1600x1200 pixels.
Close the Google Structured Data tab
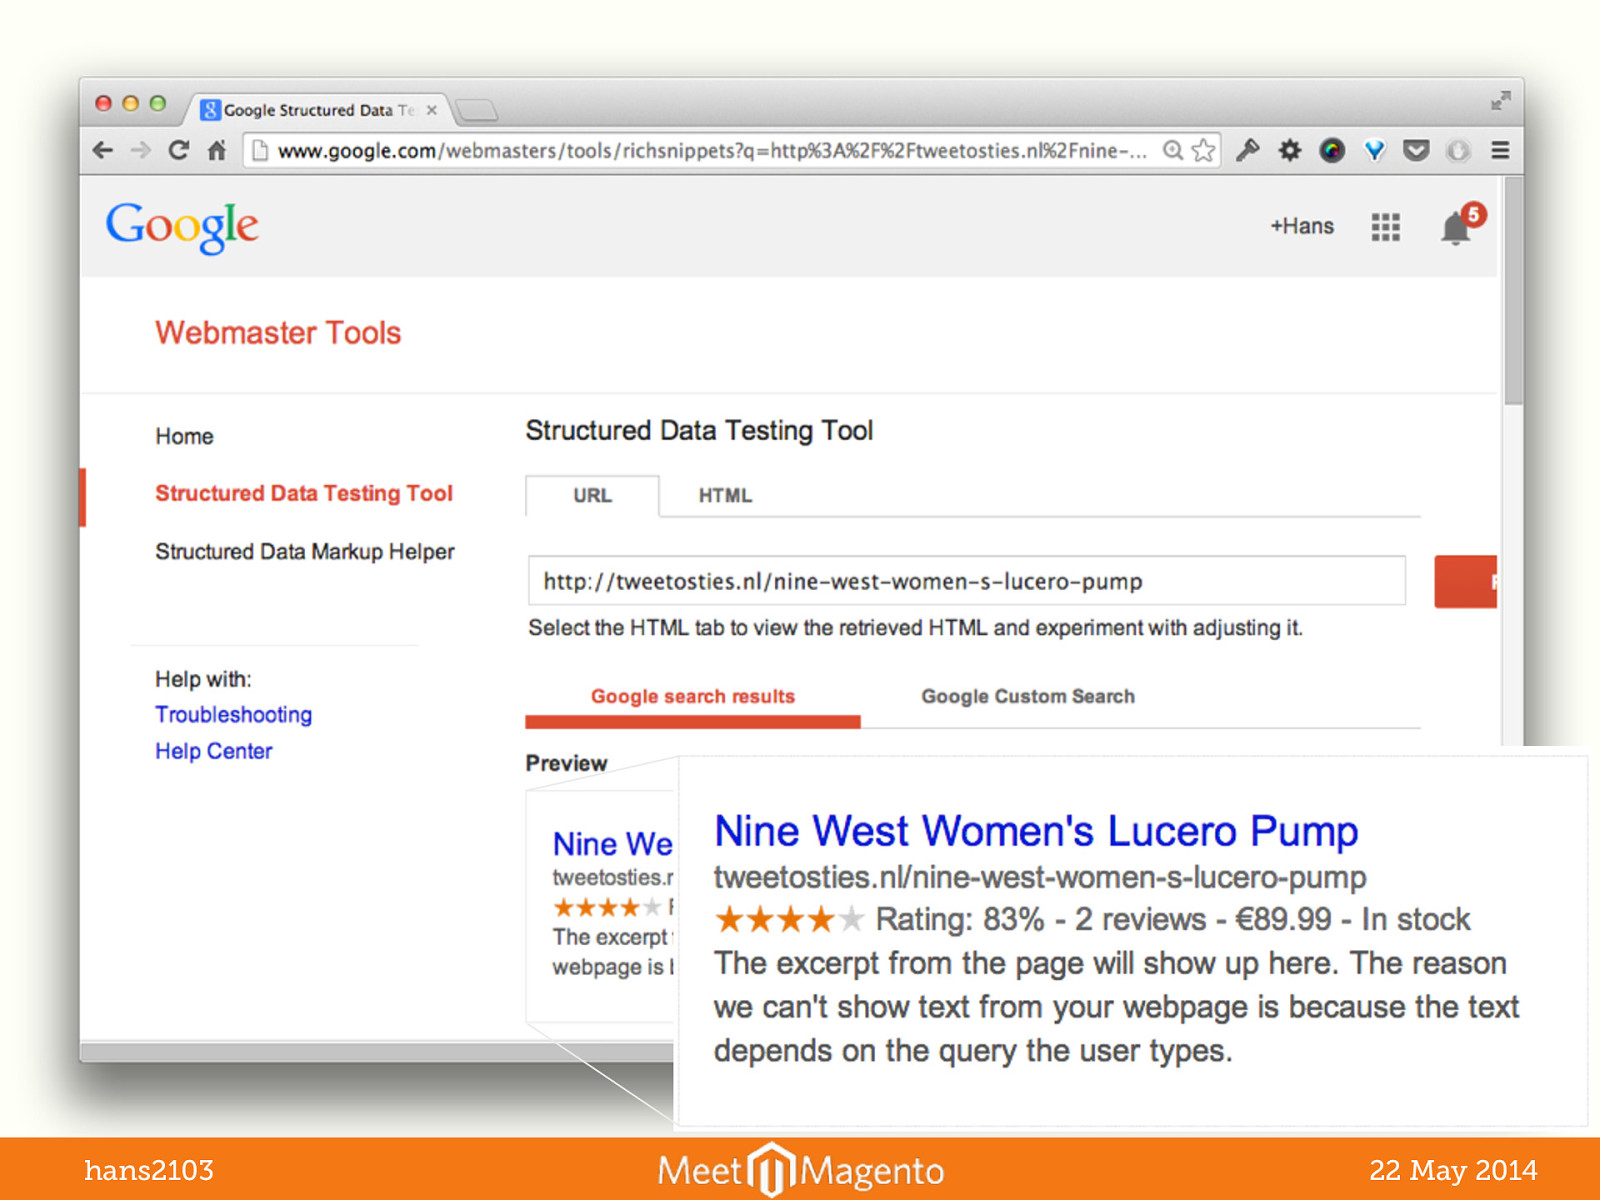pos(432,110)
